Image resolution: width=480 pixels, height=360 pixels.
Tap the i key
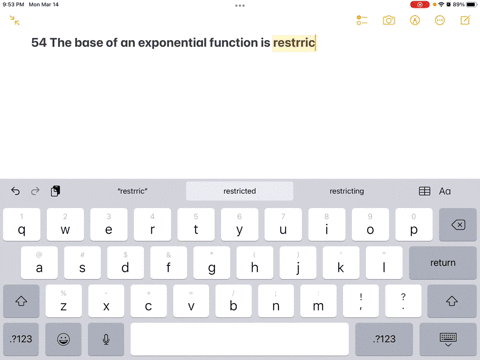[327, 225]
